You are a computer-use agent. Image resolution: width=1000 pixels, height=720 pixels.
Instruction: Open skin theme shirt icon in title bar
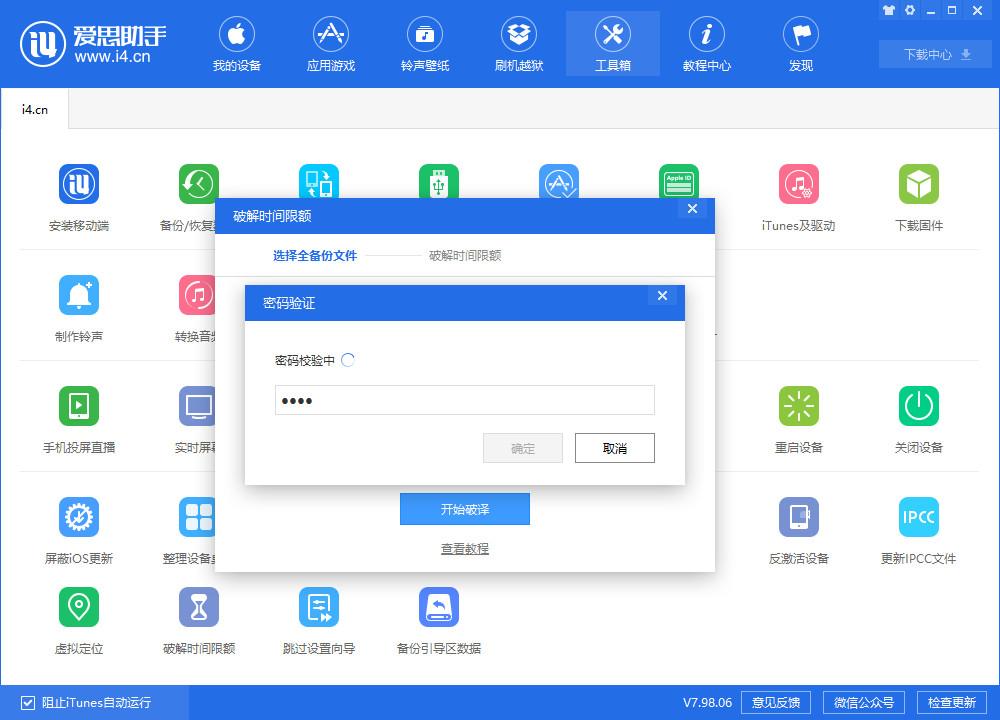(888, 10)
